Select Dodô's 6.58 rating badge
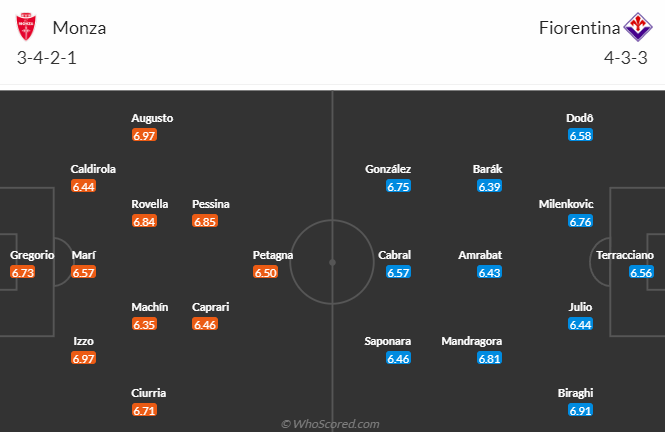Image resolution: width=665 pixels, height=432 pixels. point(580,135)
